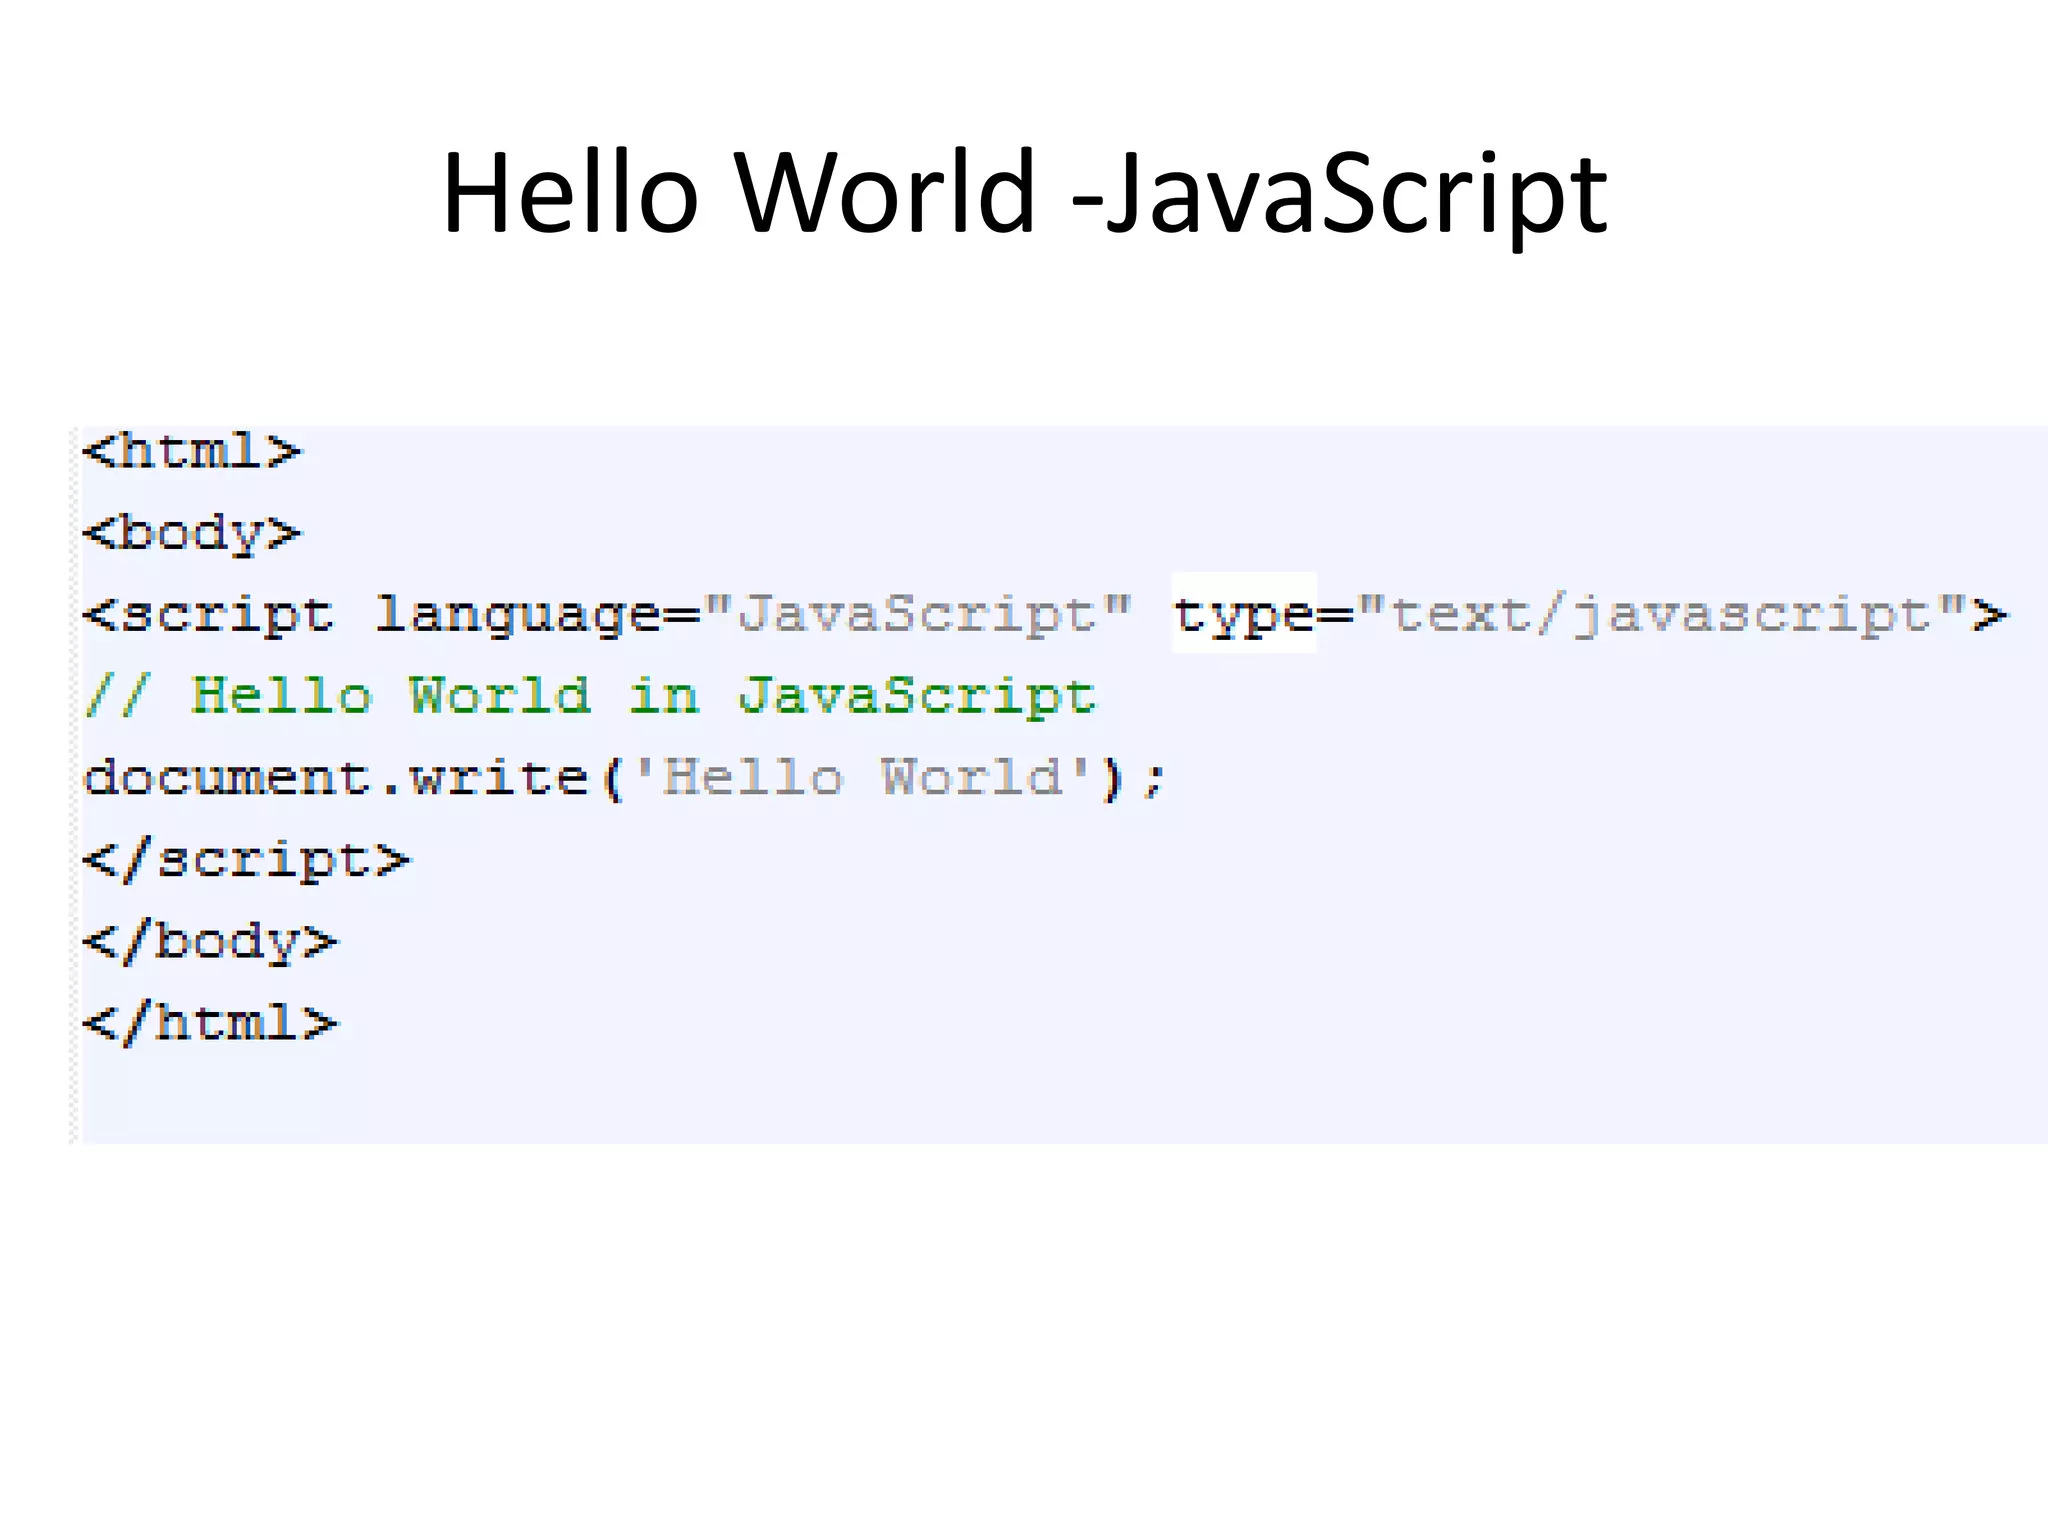2048x1536 pixels.
Task: Click the green Hello World comment line
Action: coord(590,696)
